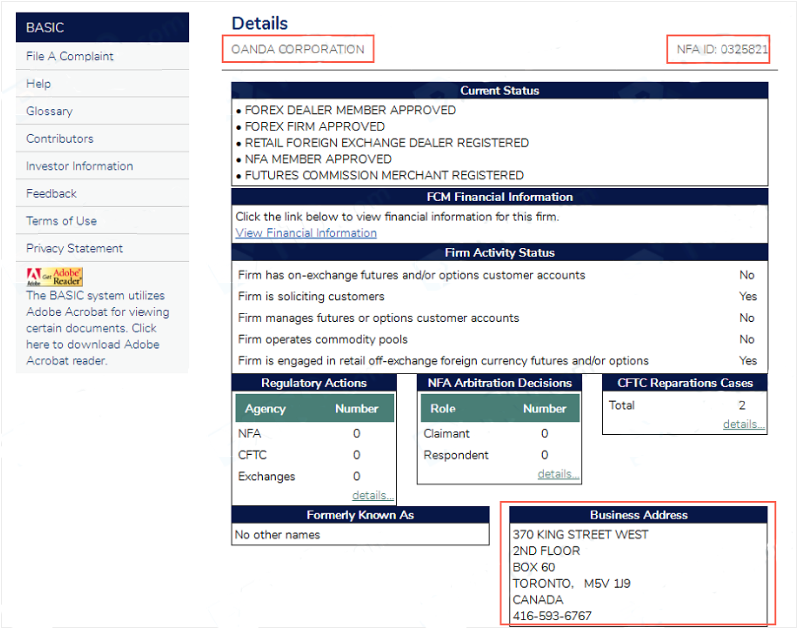Select the TORONTO, M5V 1J9 address line
Image resolution: width=802 pixels, height=634 pixels.
tap(571, 584)
